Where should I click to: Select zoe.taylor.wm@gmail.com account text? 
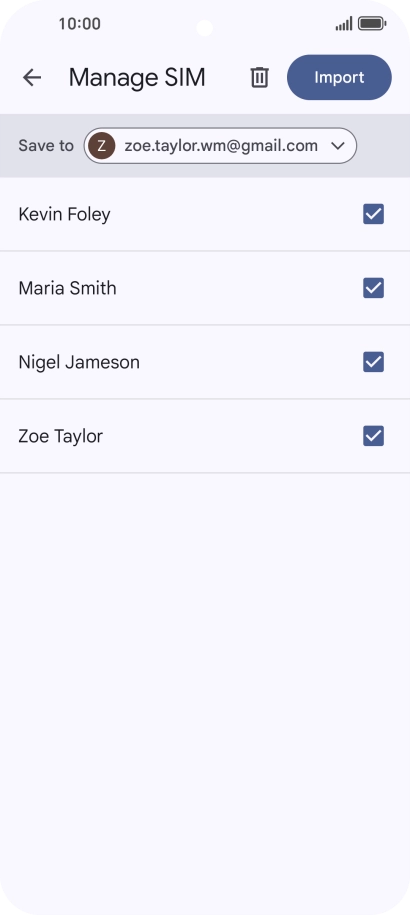coord(221,146)
